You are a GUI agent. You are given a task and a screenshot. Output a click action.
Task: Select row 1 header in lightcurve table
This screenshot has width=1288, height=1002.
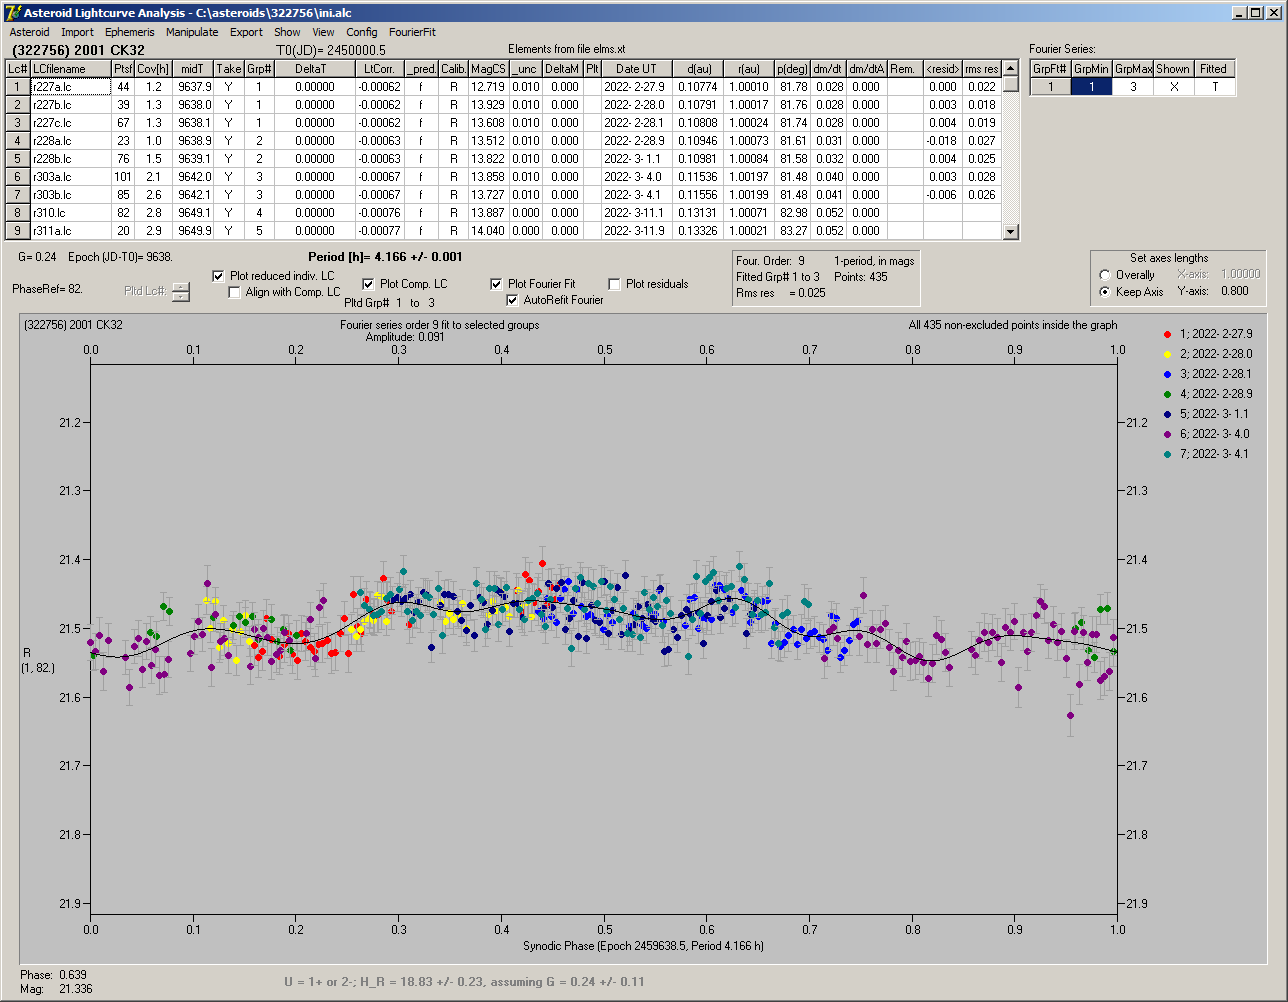(17, 87)
